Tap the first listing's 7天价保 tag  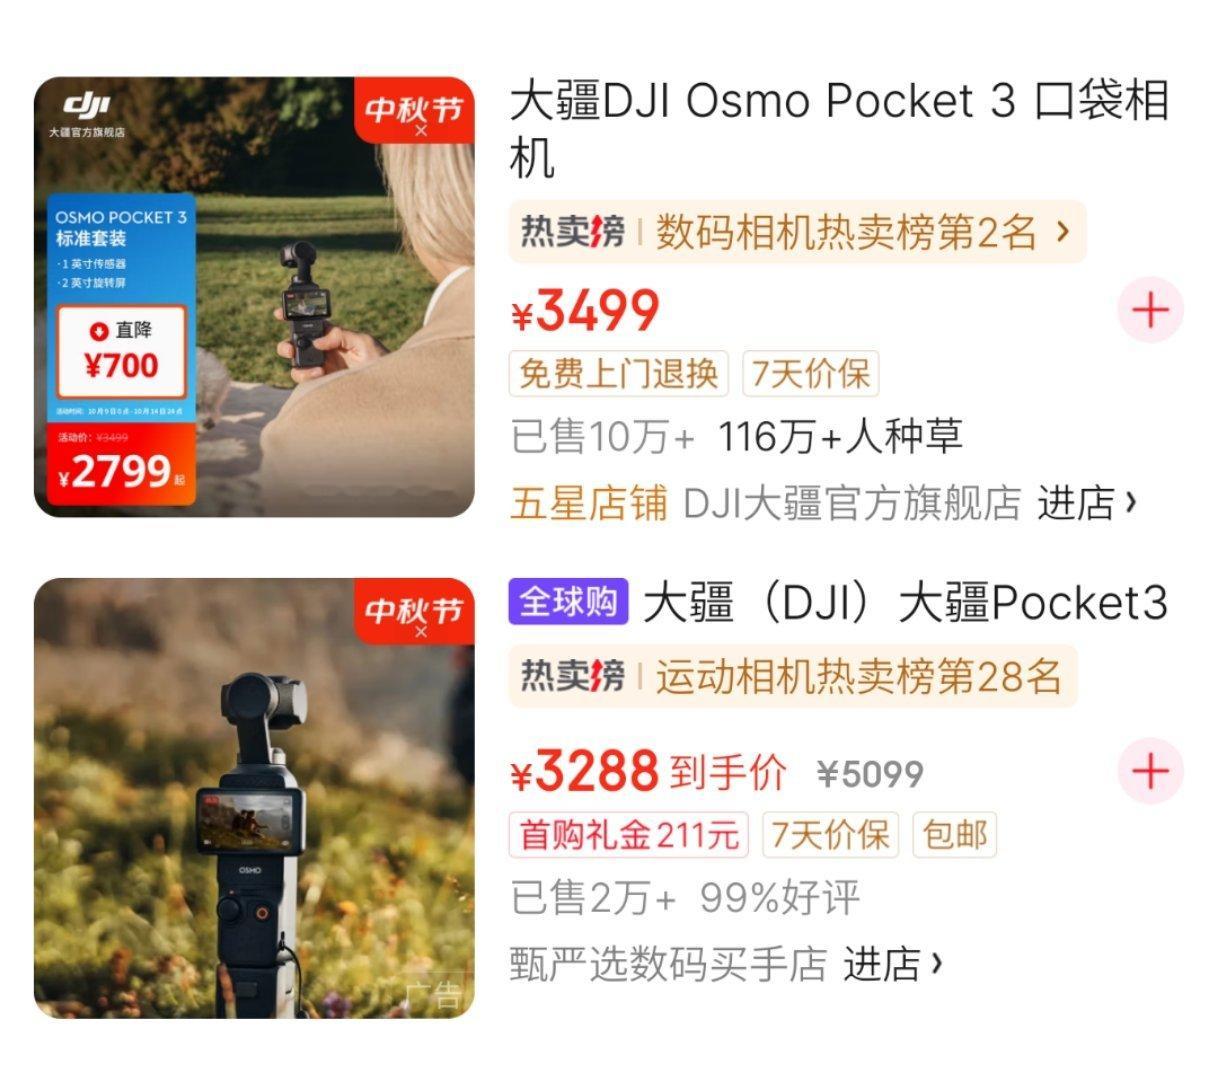pos(810,374)
